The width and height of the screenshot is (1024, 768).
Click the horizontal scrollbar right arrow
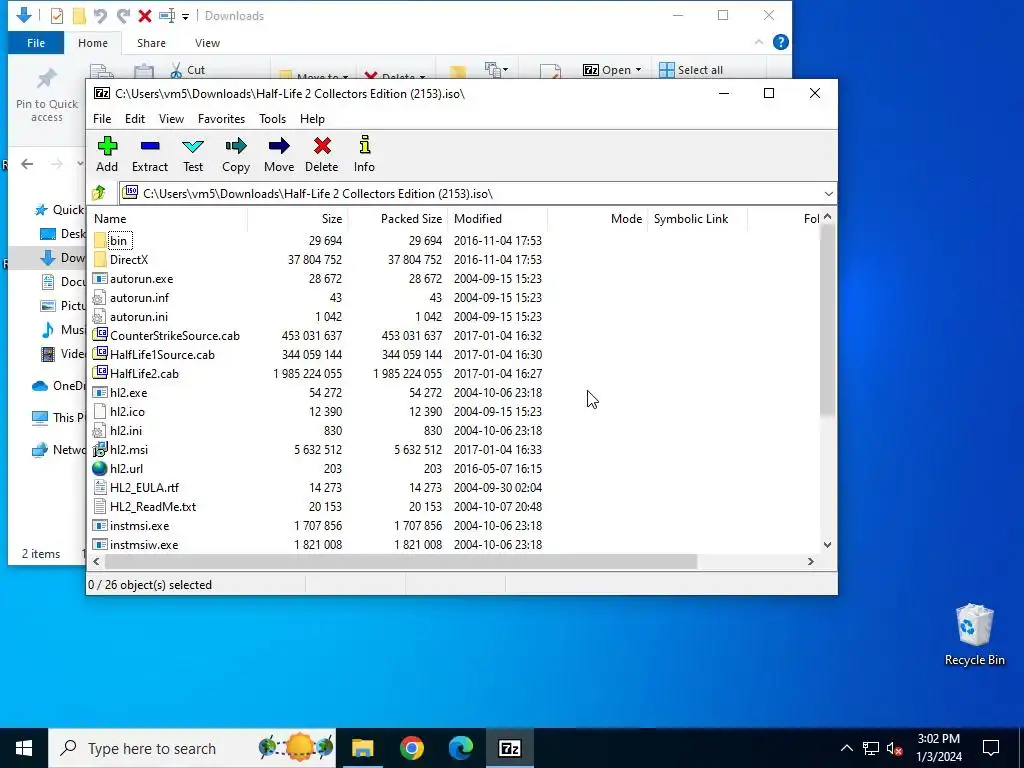coord(811,562)
